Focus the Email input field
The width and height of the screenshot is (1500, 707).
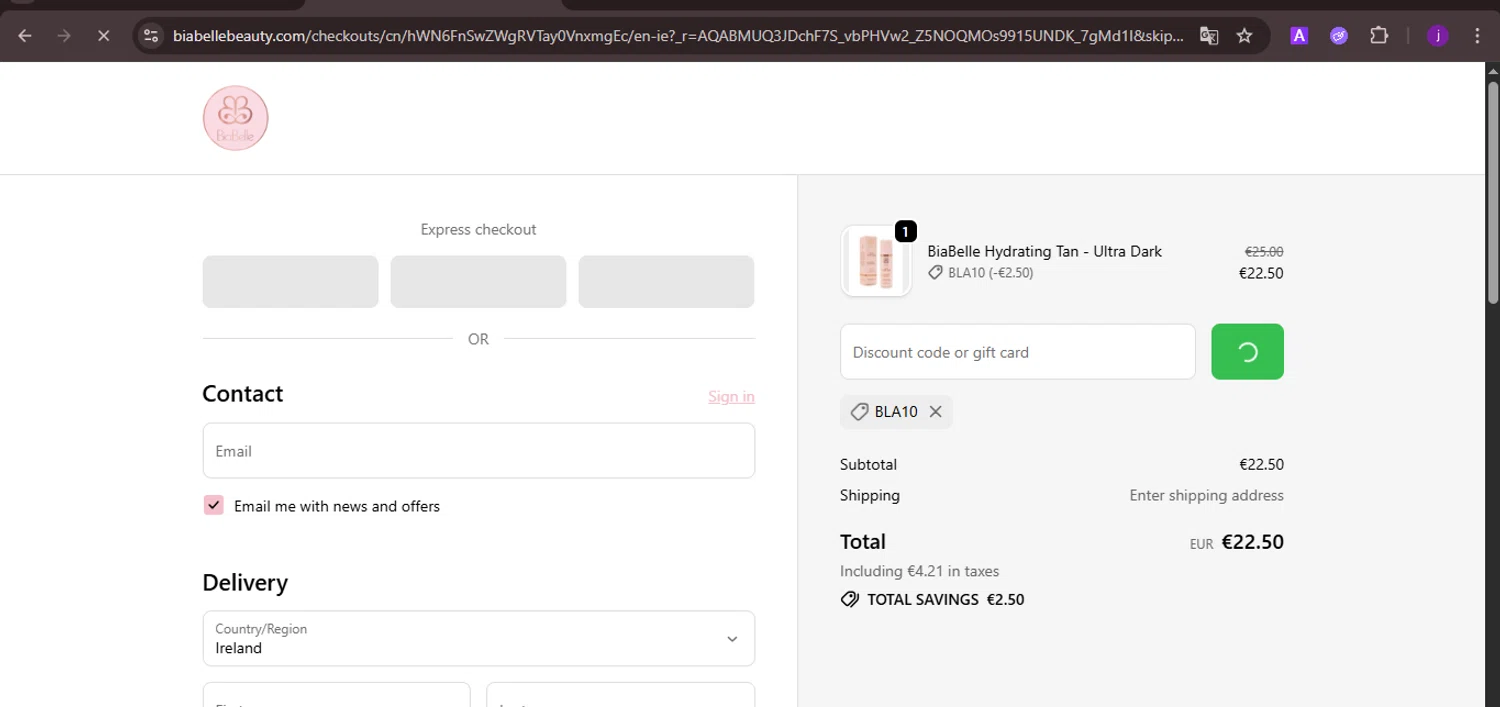[478, 451]
